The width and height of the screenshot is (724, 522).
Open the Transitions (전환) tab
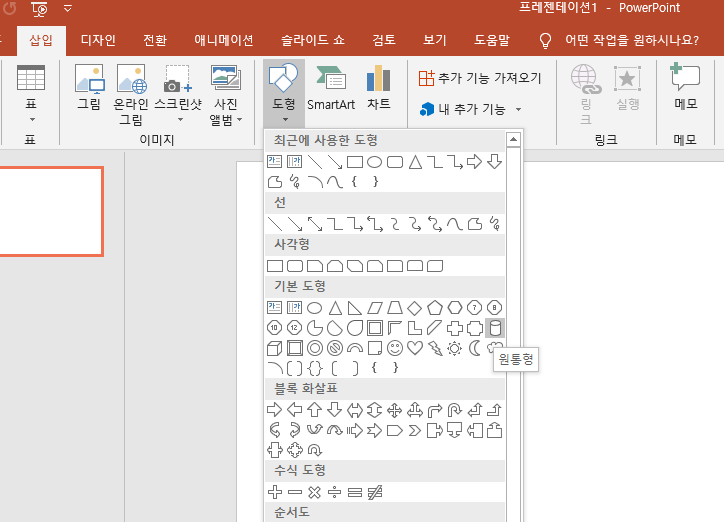pos(155,40)
